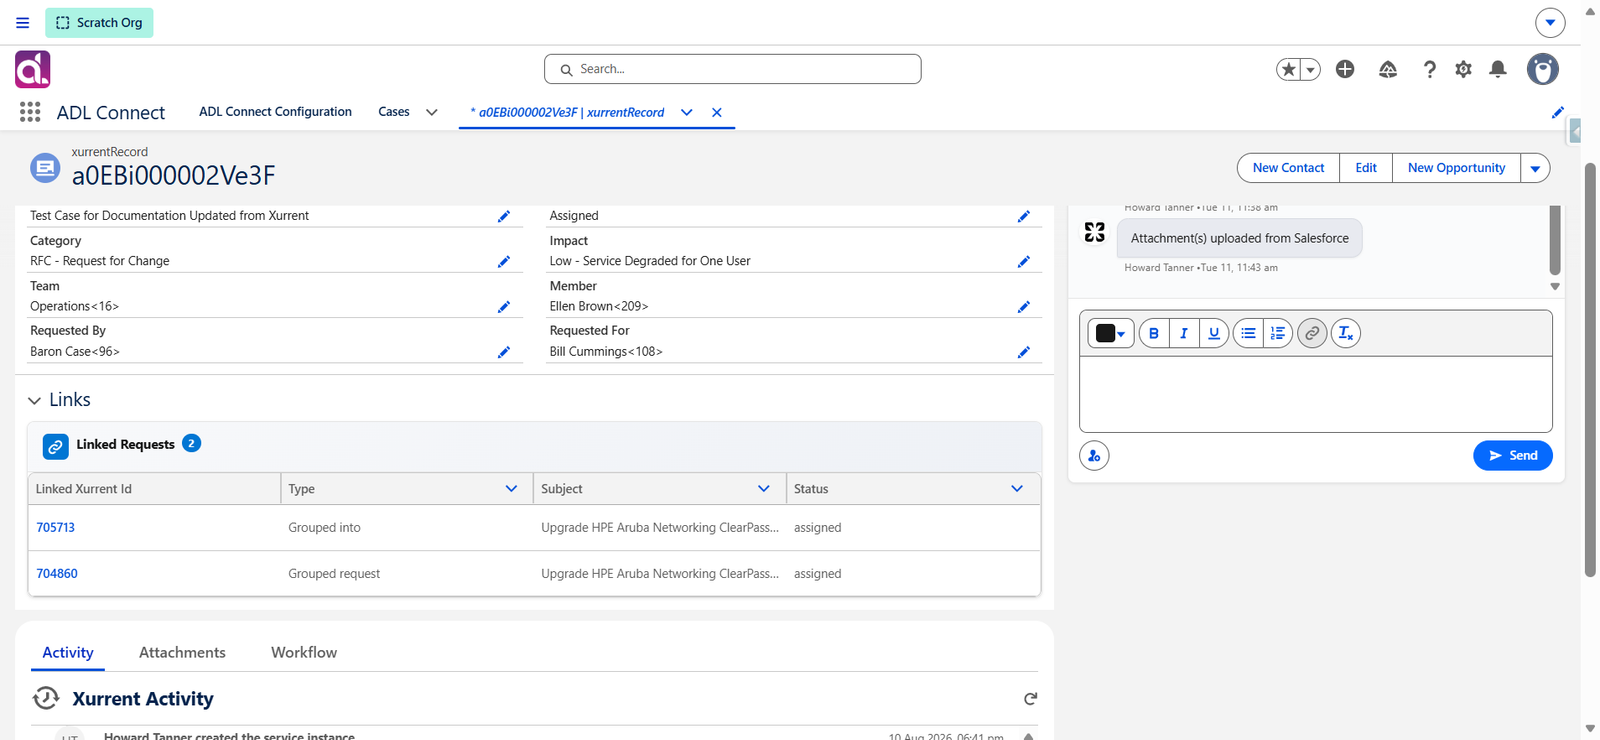The height and width of the screenshot is (740, 1600).
Task: Toggle underline formatting in the editor
Action: coord(1214,333)
